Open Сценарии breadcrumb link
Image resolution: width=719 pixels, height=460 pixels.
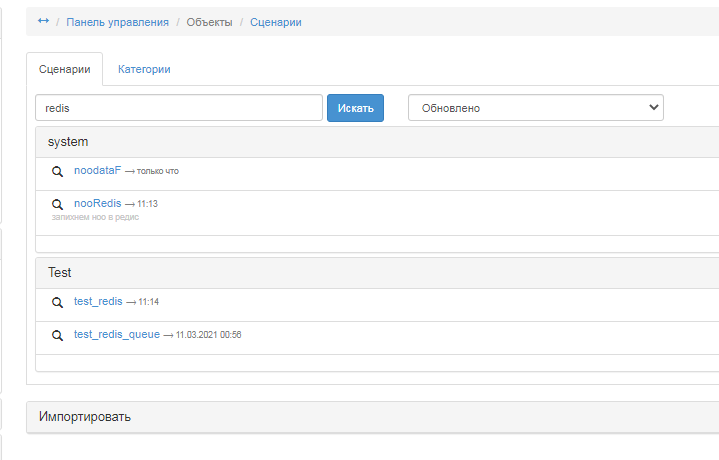(276, 22)
